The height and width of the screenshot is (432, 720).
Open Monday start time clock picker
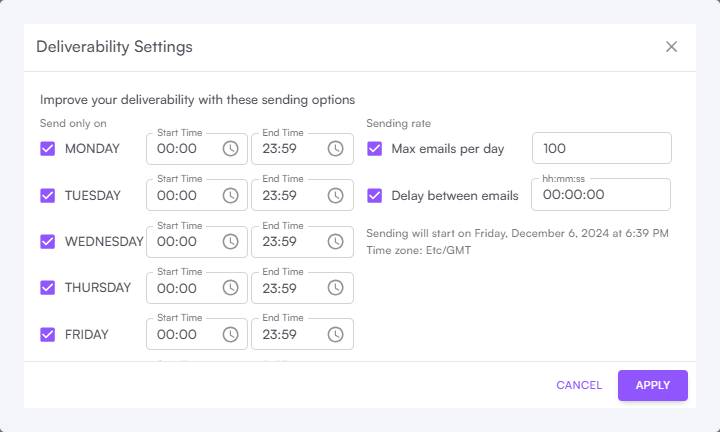(231, 149)
